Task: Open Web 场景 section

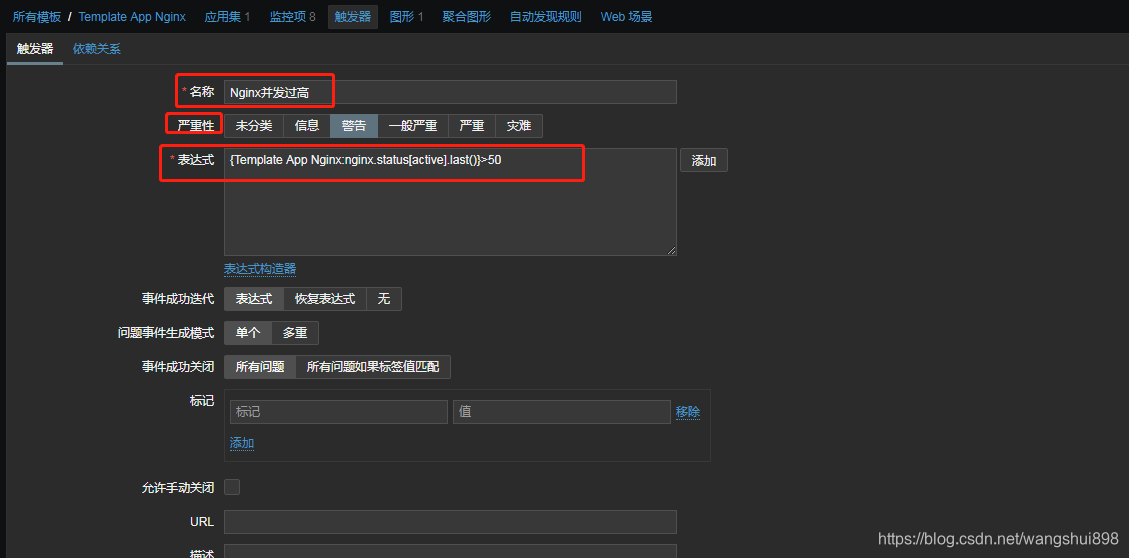Action: click(x=626, y=17)
